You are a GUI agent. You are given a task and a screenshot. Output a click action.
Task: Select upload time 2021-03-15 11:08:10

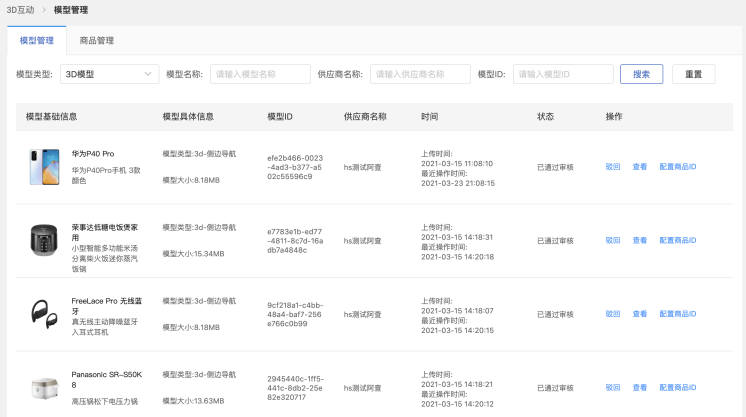click(457, 163)
